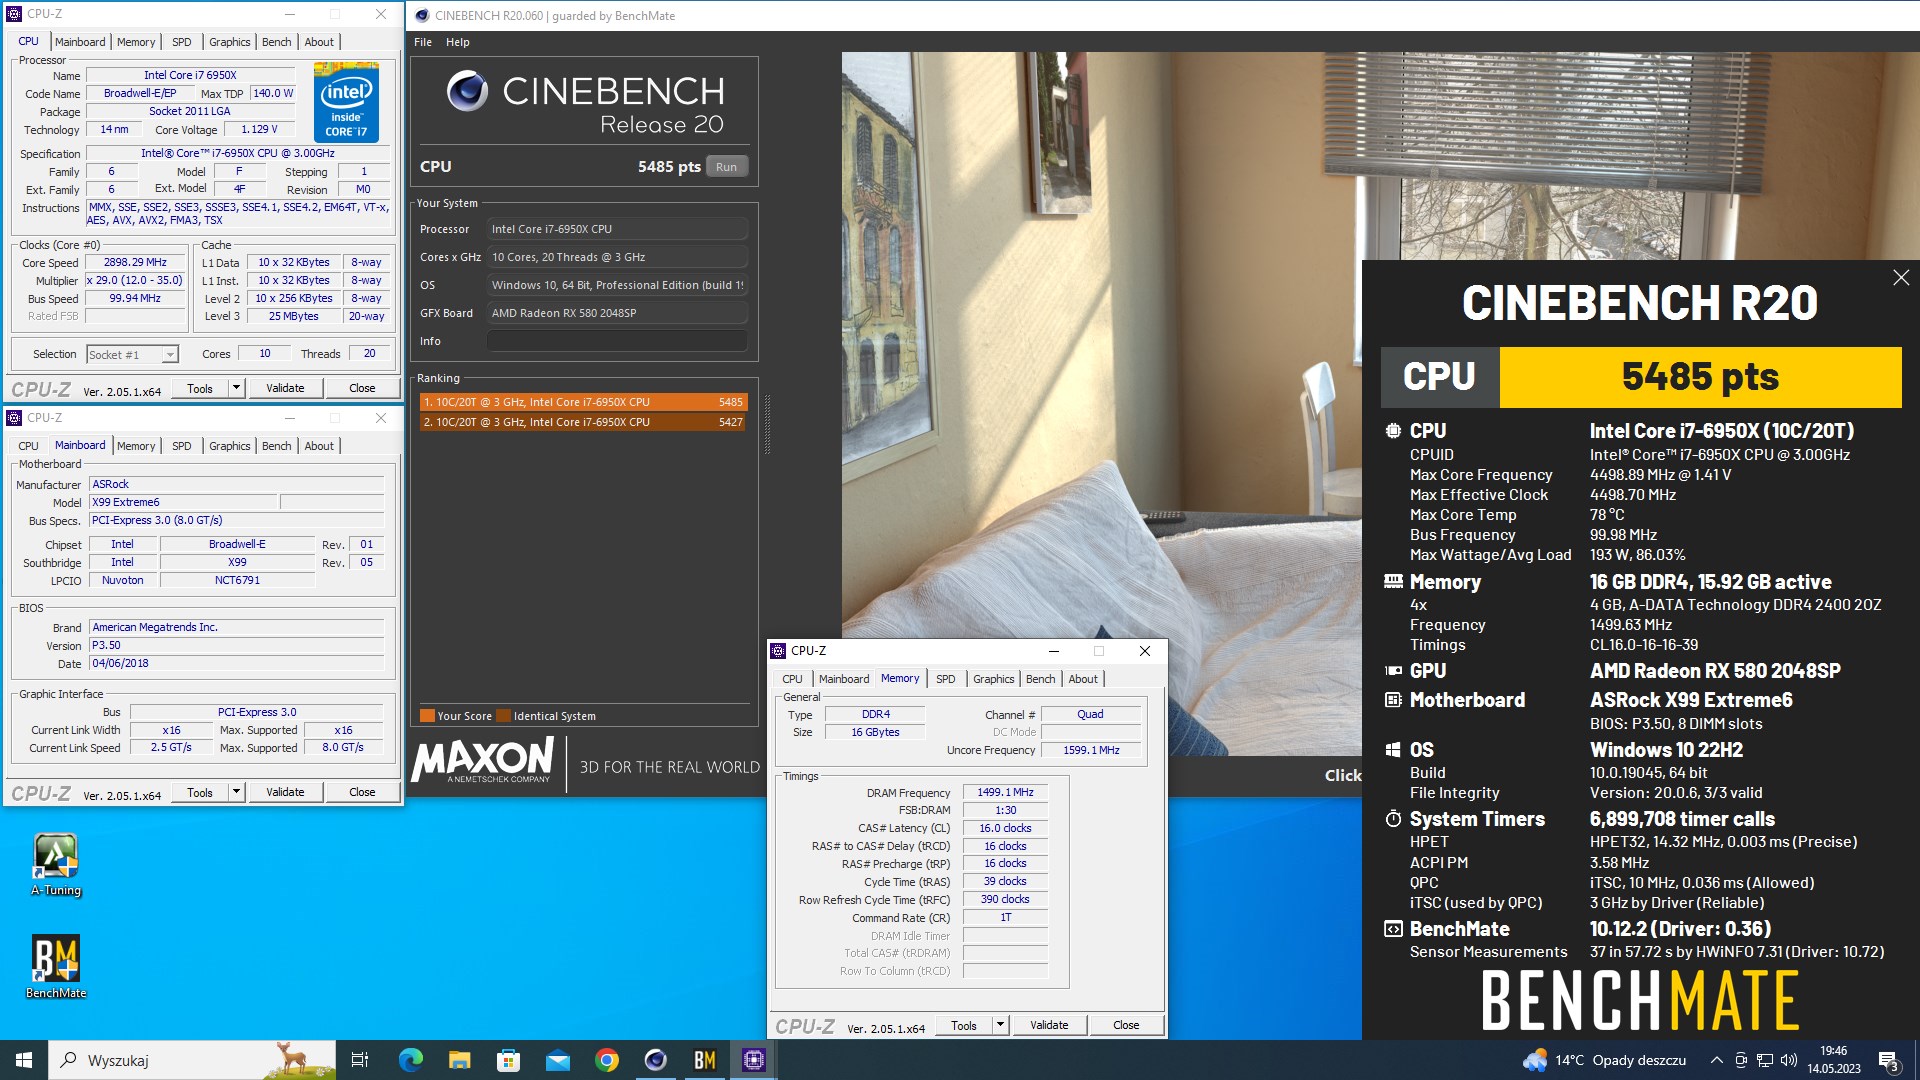
Task: Click Close button in Mainboard CPU-Z window
Action: [362, 792]
